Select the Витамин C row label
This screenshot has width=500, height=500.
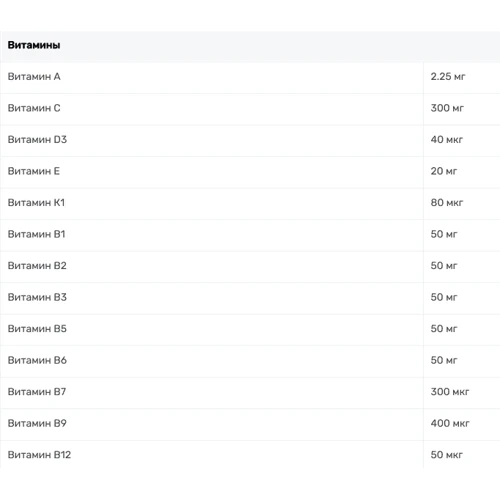click(x=34, y=108)
